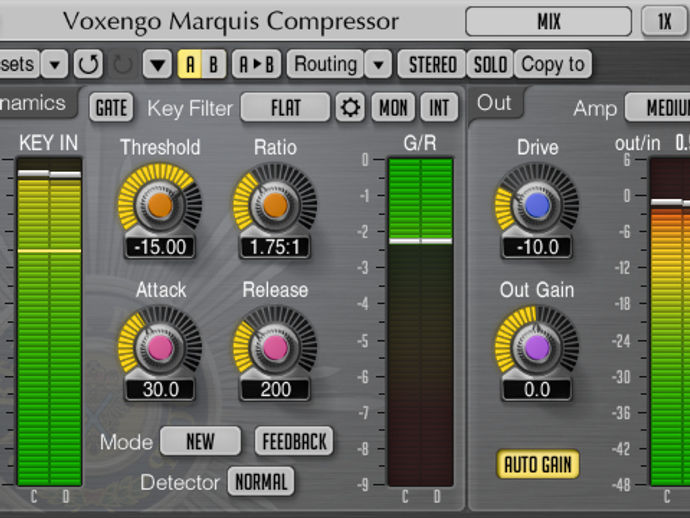Click the Threshold value -15.00
This screenshot has height=518, width=690.
coord(160,247)
